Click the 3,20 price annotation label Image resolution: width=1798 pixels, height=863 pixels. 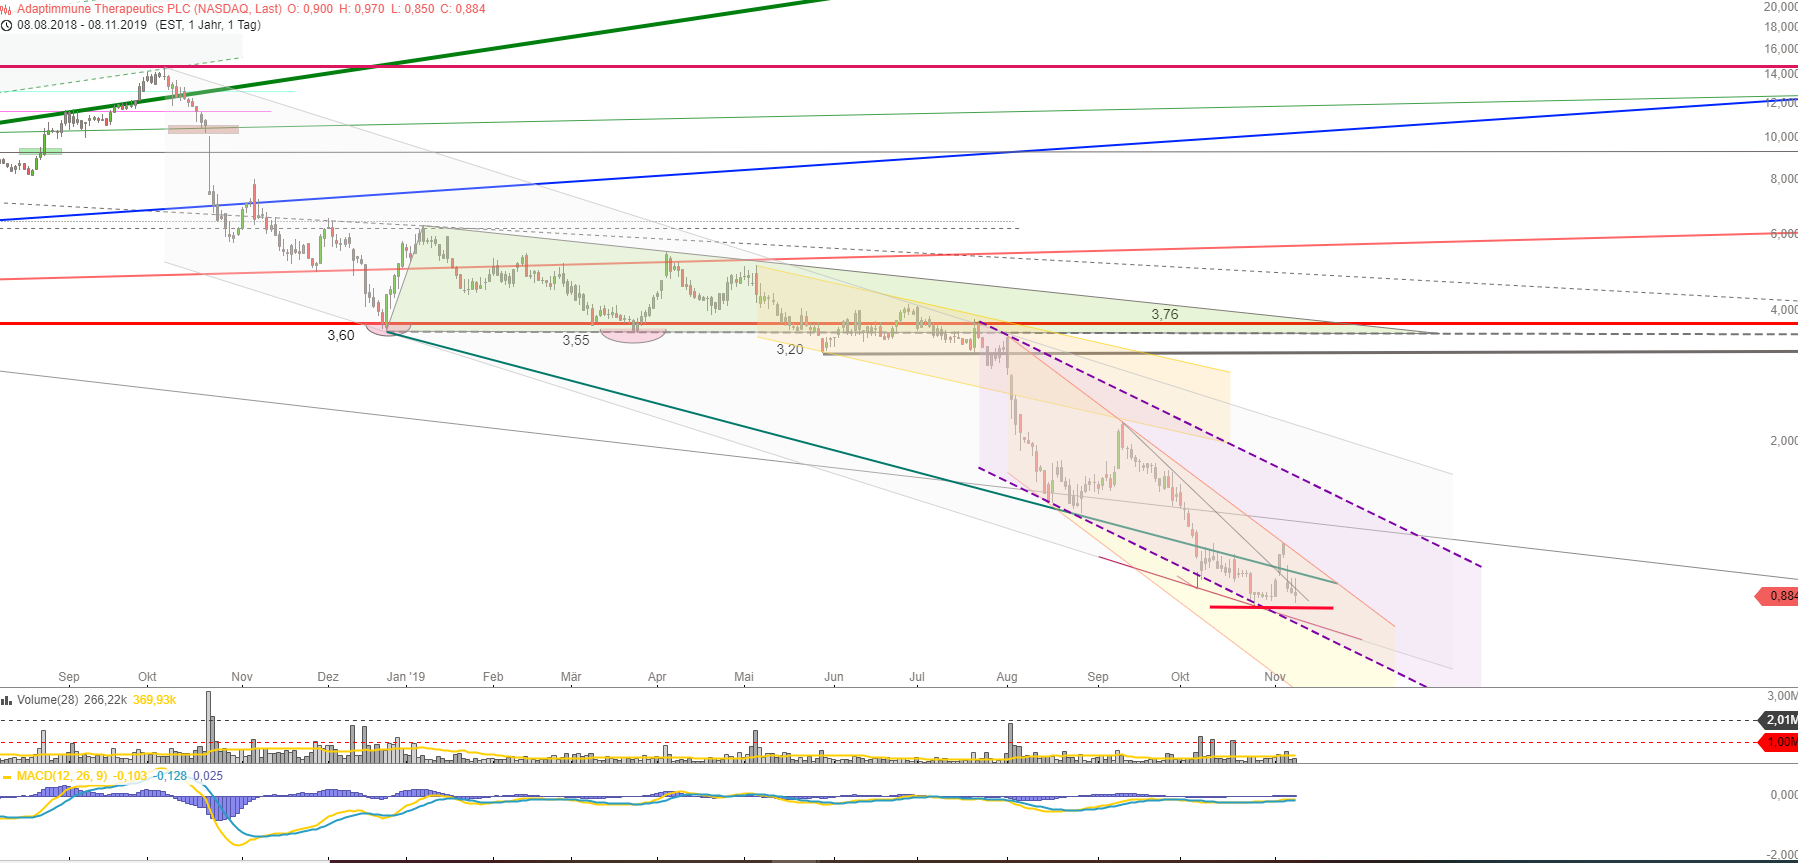point(790,349)
